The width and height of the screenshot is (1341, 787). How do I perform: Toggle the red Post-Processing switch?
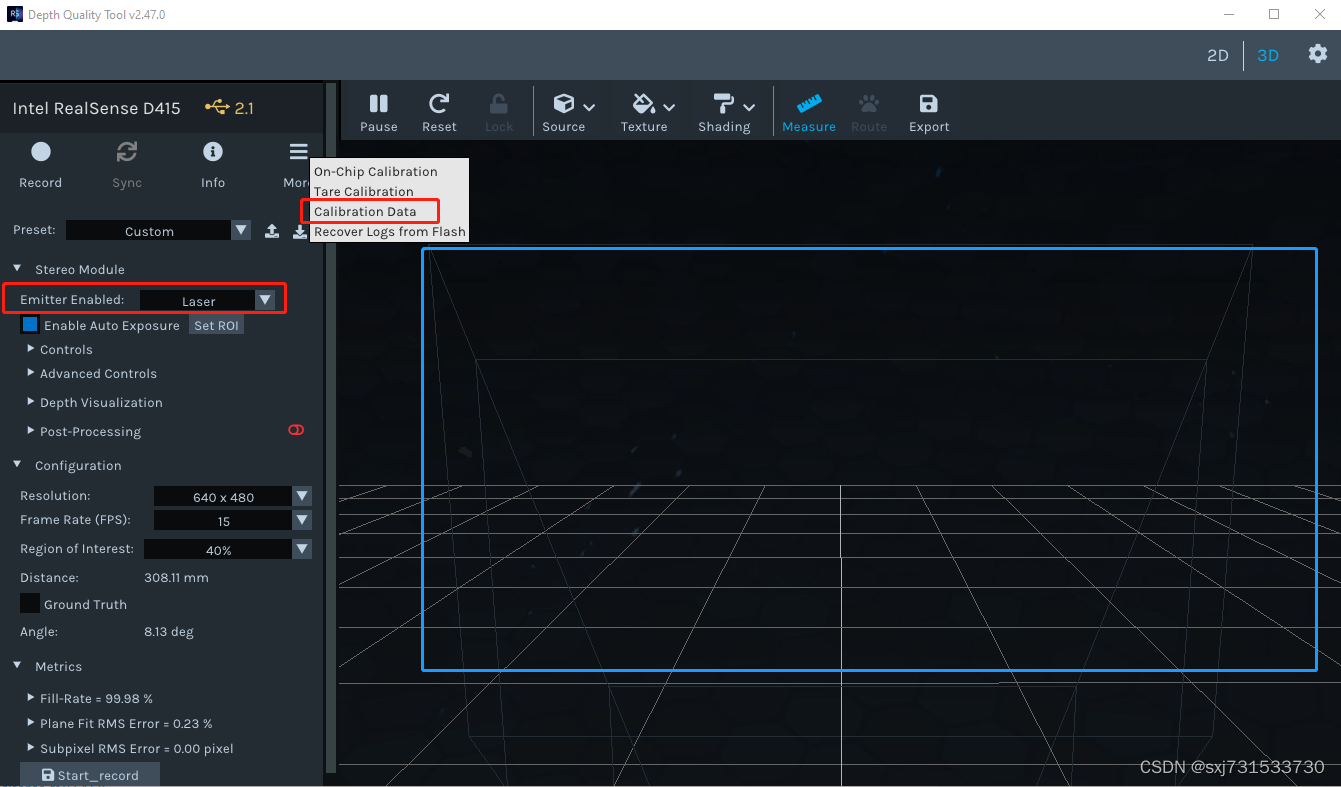pos(296,430)
